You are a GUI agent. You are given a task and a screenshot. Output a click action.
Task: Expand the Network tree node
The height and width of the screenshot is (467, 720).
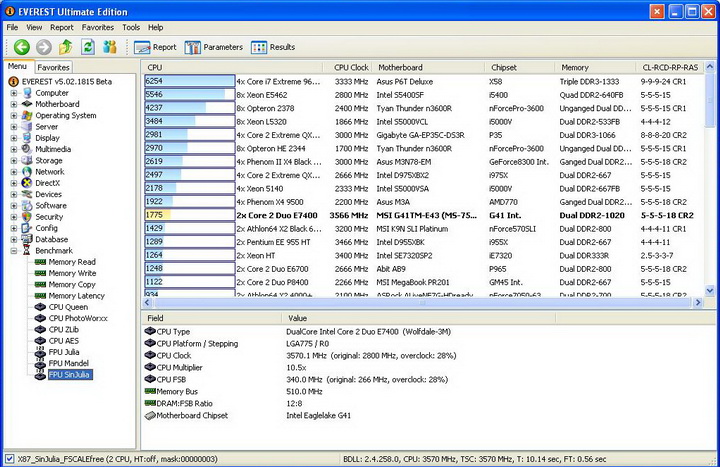pos(14,172)
